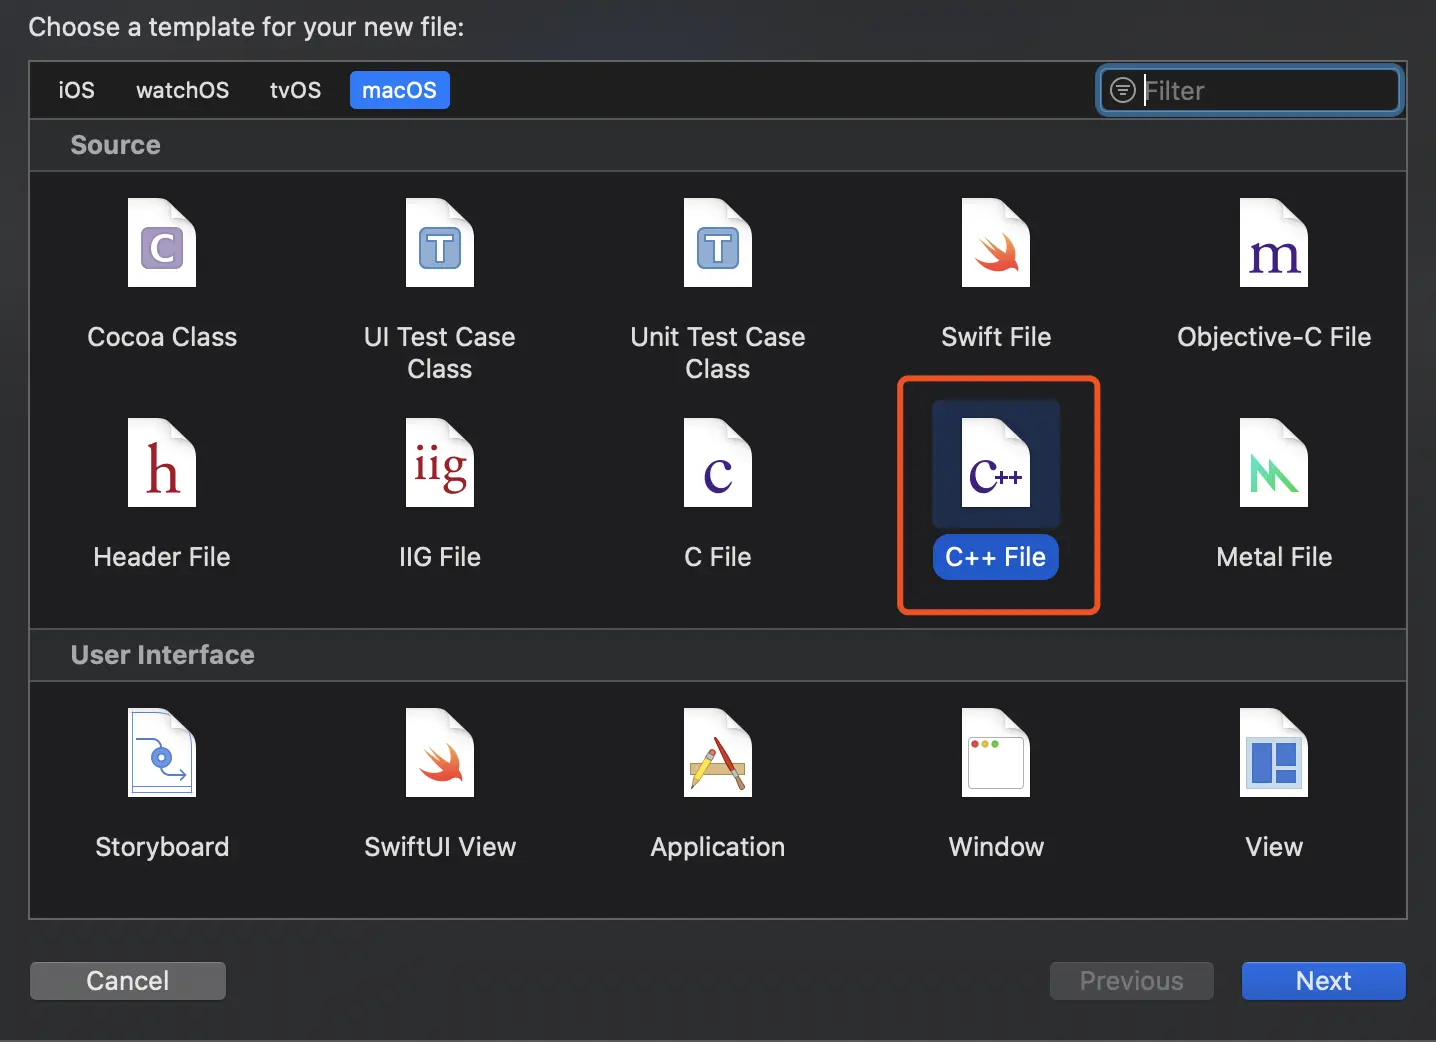Pick the IIG File template icon
The image size is (1436, 1042).
click(440, 463)
